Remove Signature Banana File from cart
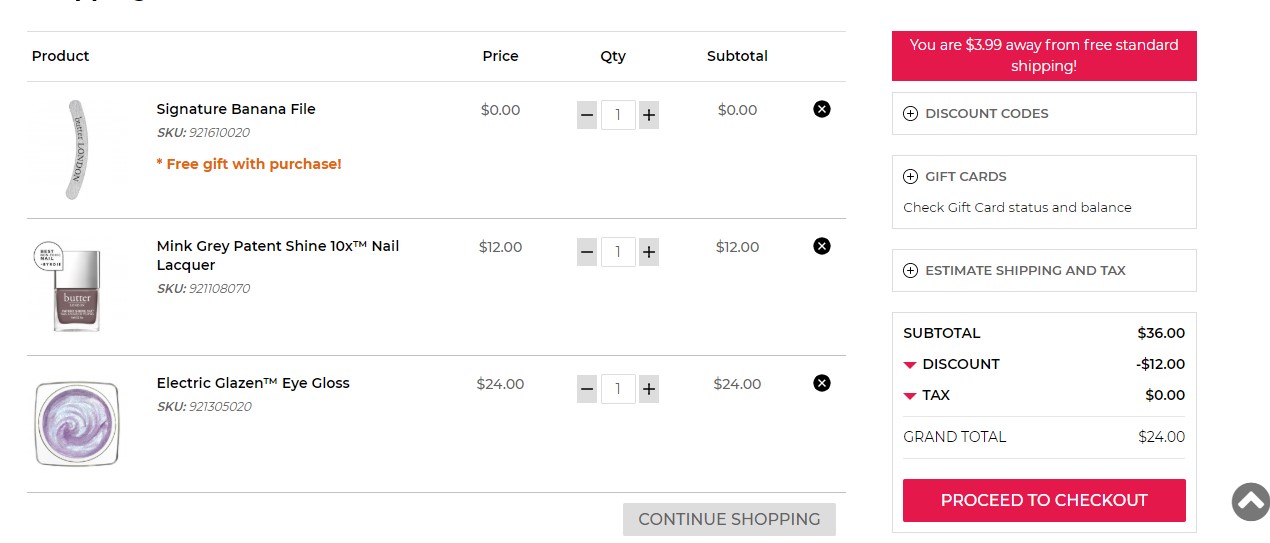 click(822, 109)
